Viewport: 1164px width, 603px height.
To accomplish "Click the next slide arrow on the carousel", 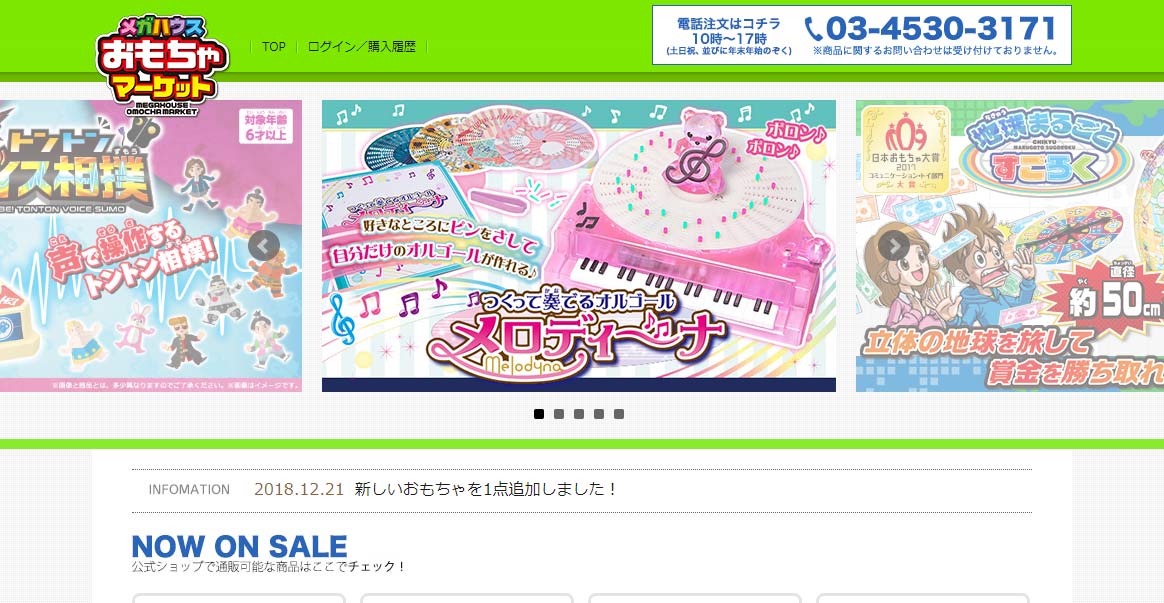I will coord(894,246).
